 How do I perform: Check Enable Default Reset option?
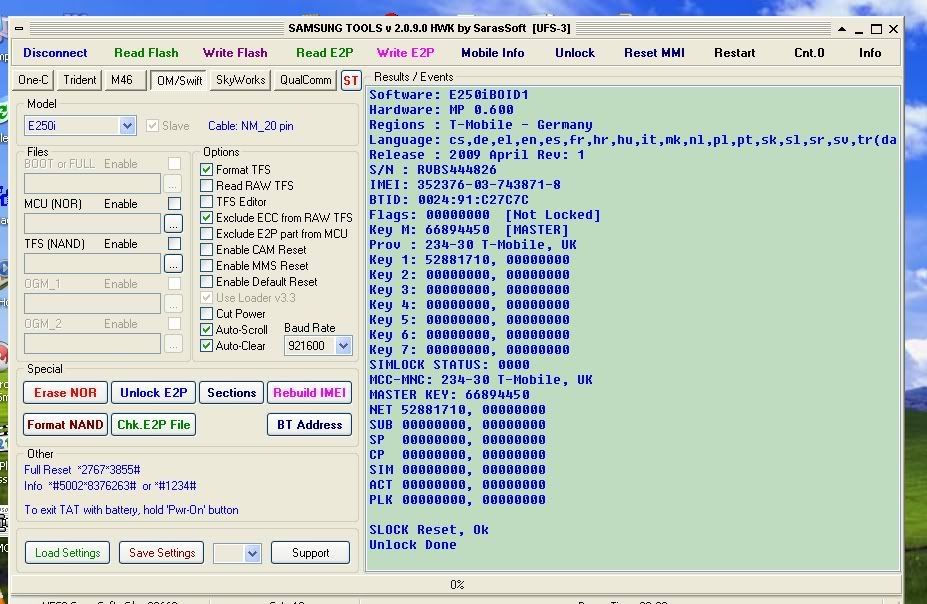click(206, 281)
